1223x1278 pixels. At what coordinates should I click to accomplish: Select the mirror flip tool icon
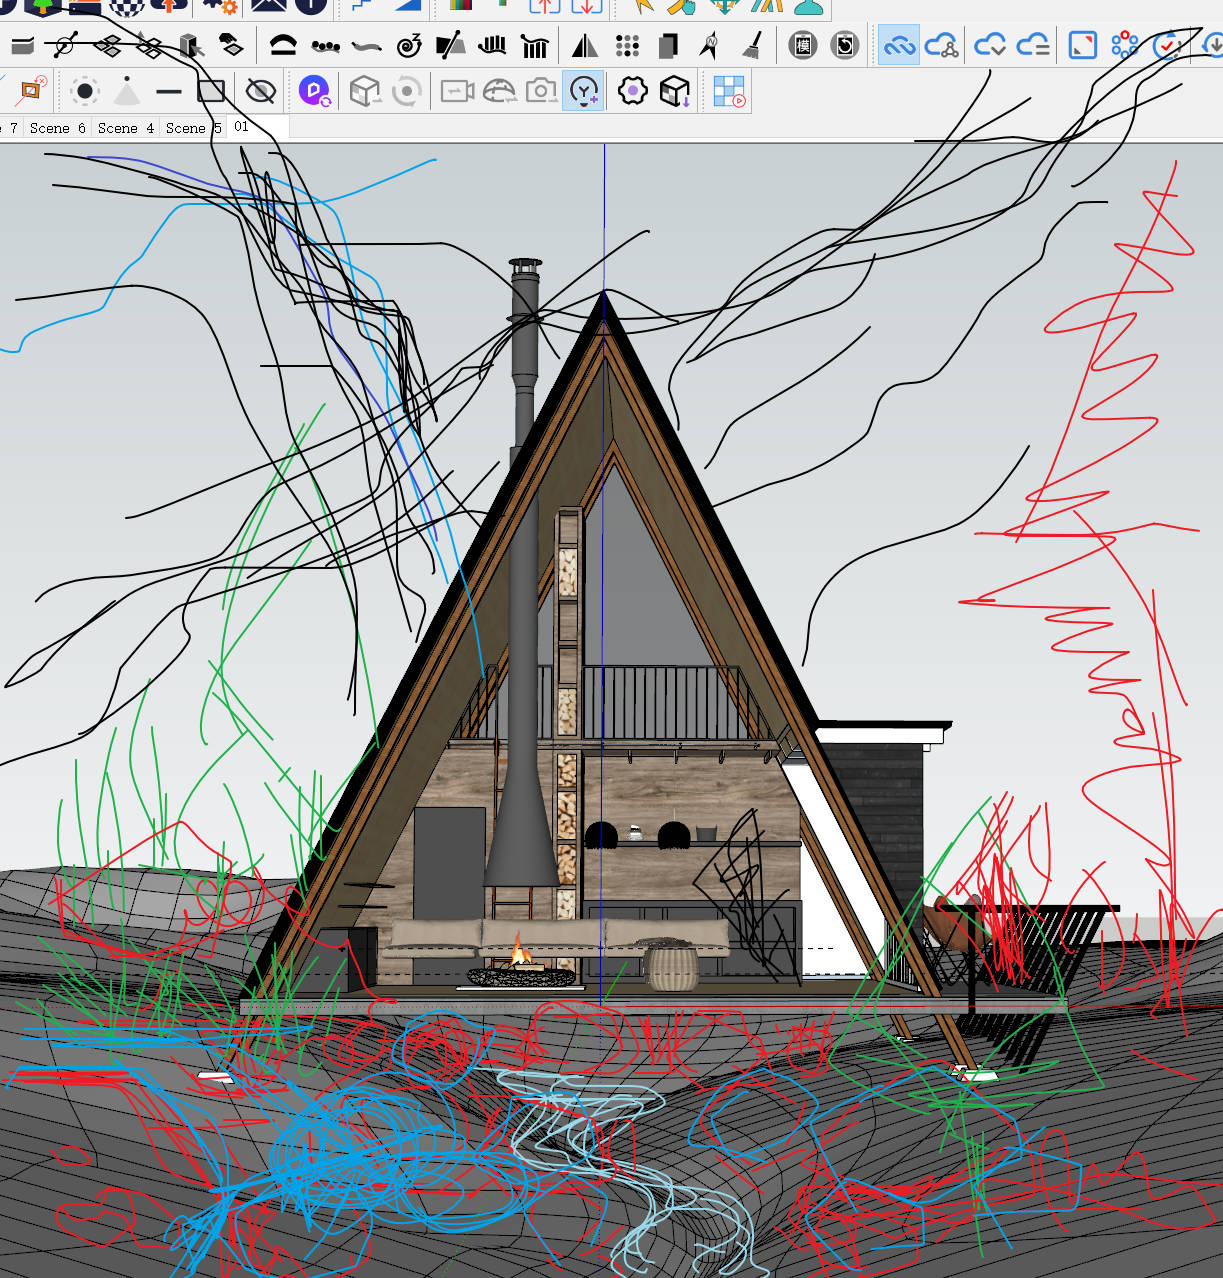click(585, 46)
